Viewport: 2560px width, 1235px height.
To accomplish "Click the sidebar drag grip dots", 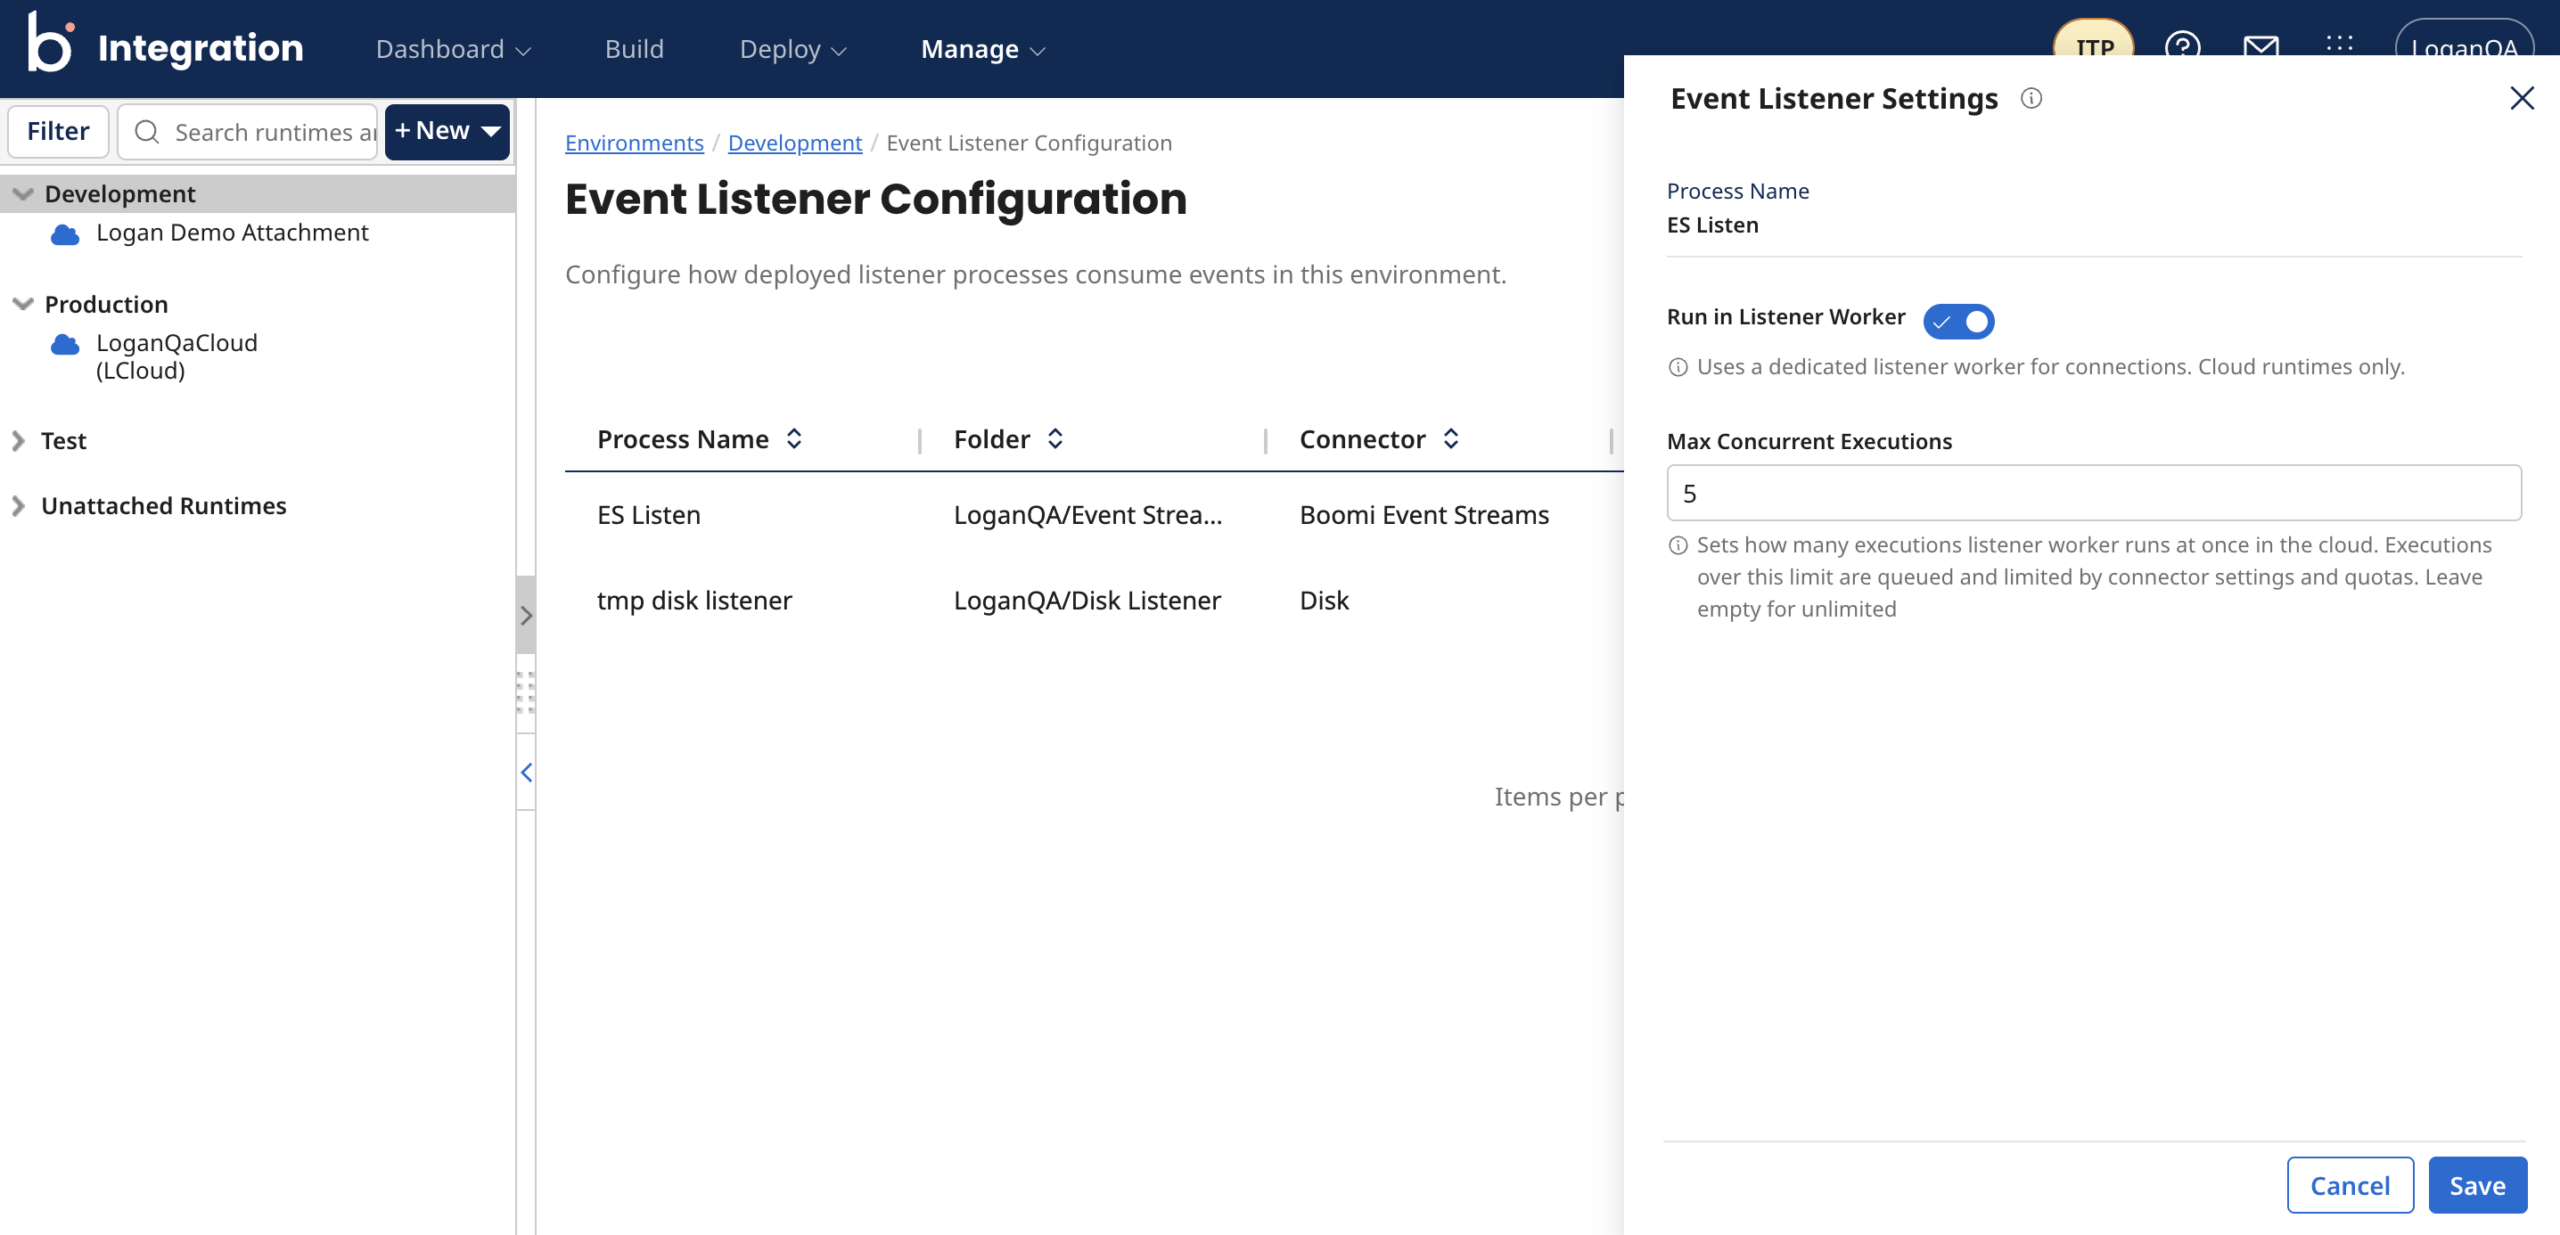I will pyautogui.click(x=526, y=692).
